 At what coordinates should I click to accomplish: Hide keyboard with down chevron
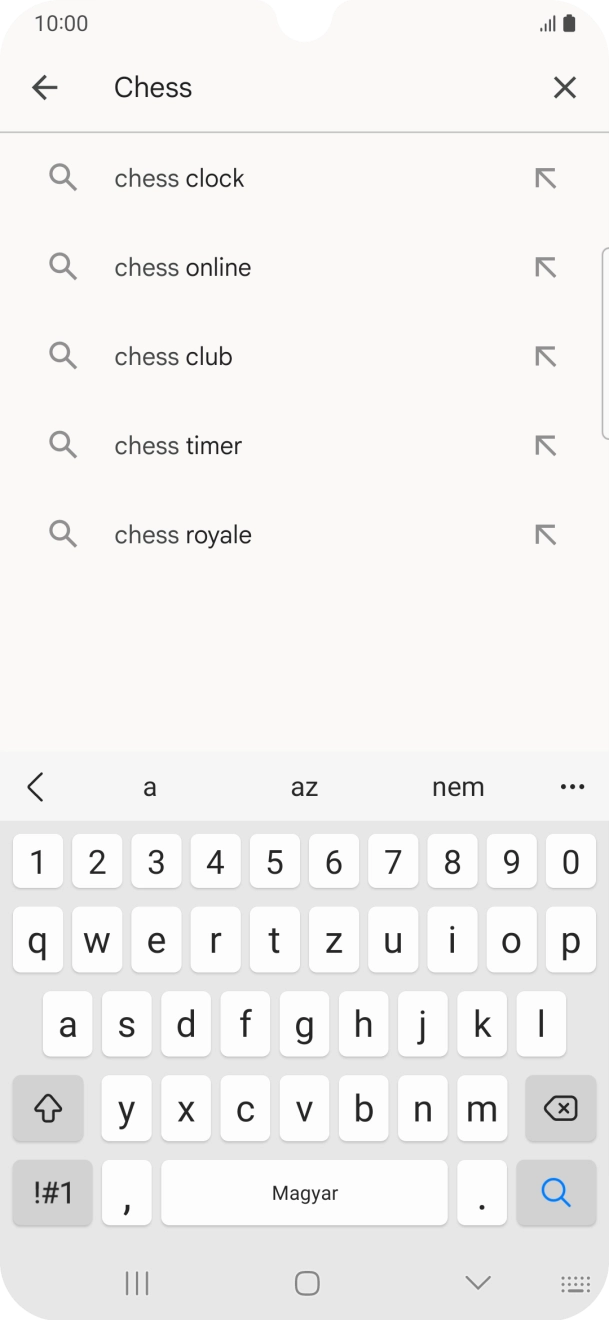tap(478, 1283)
